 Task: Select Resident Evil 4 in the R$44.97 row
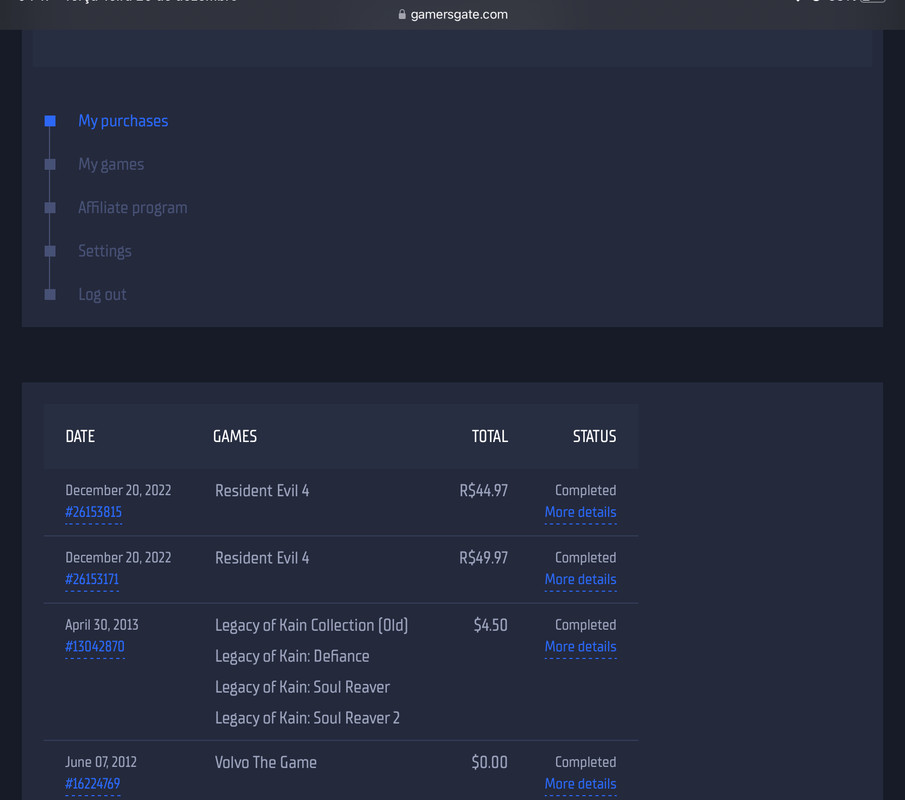coord(262,491)
